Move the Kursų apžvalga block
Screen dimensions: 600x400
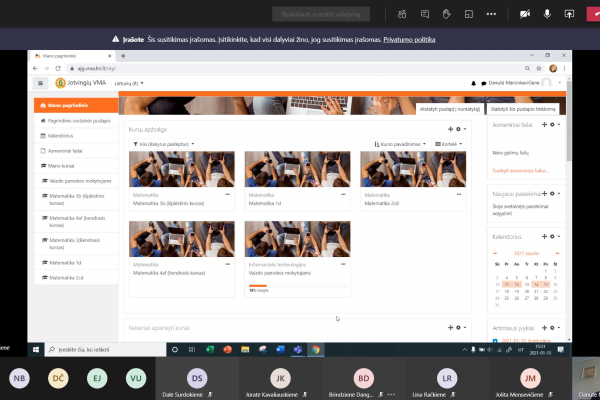pyautogui.click(x=450, y=129)
